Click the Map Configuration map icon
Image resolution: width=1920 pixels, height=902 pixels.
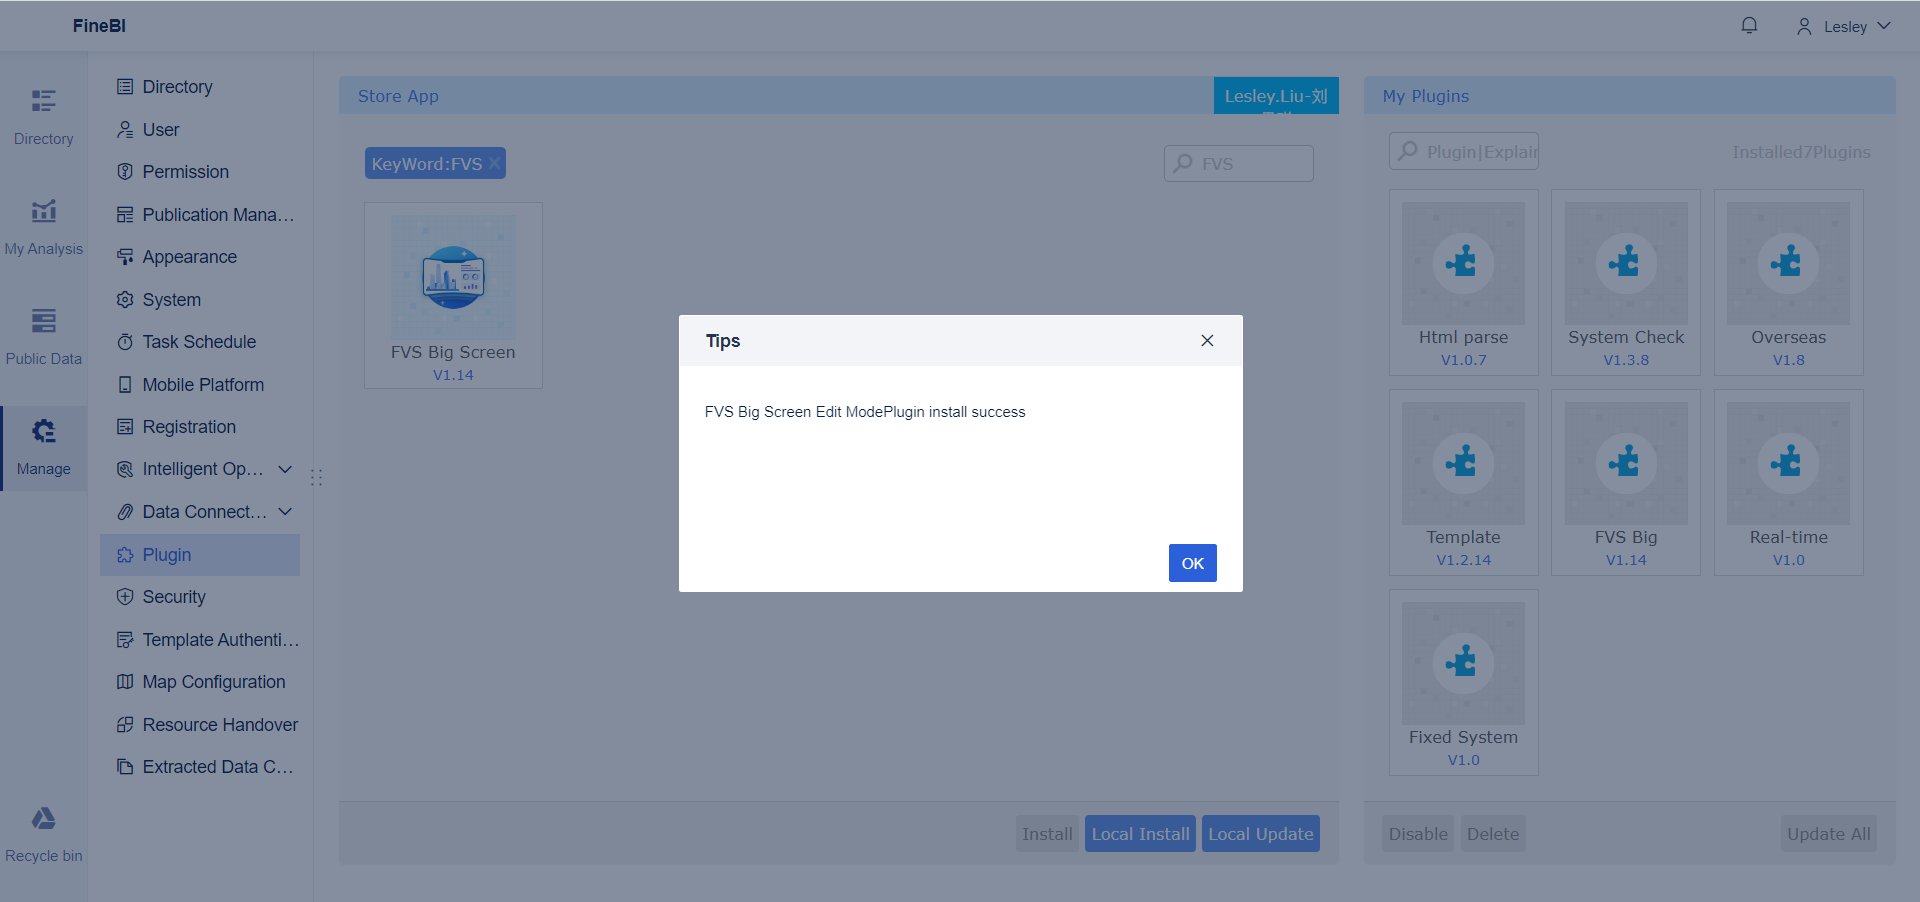pyautogui.click(x=125, y=682)
